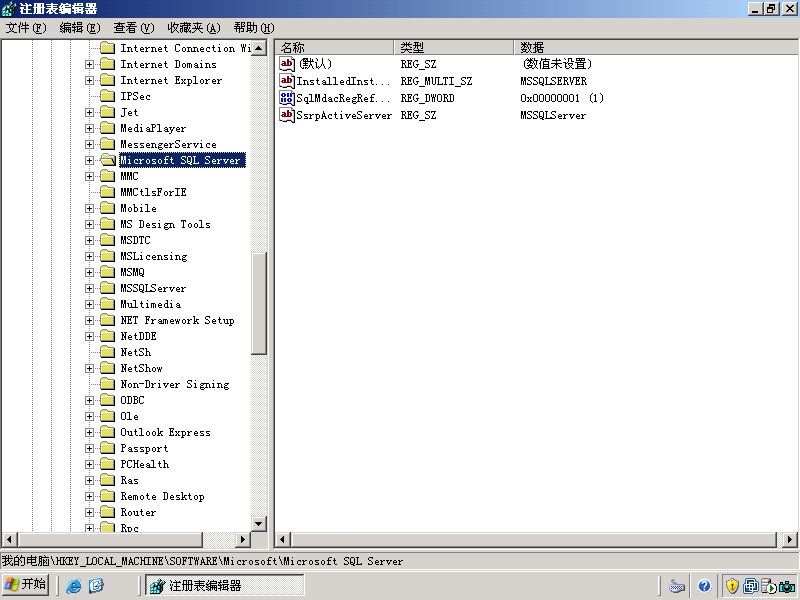The height and width of the screenshot is (600, 800).
Task: Click REG_MULTI_SZ type cell
Action: tap(436, 81)
